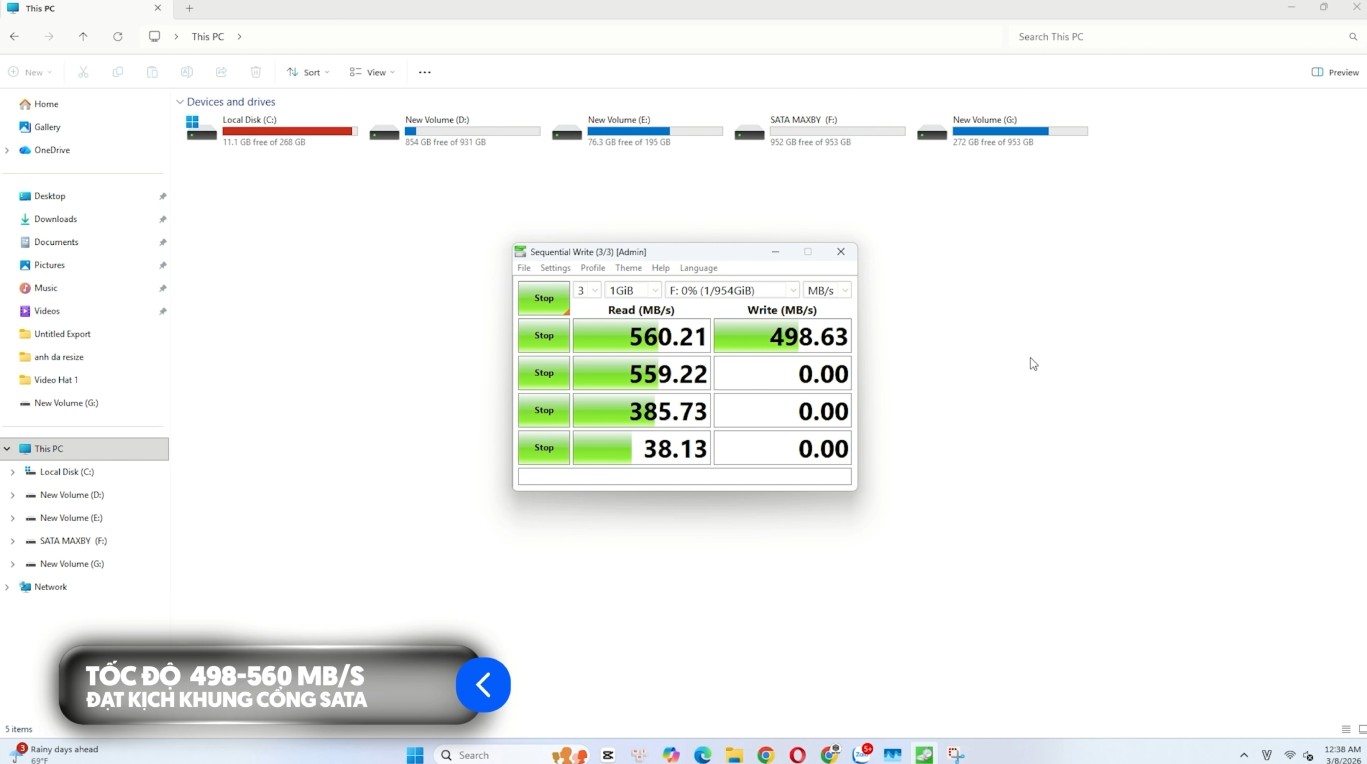
Task: Launch Microsoft Edge from the taskbar
Action: coord(703,755)
